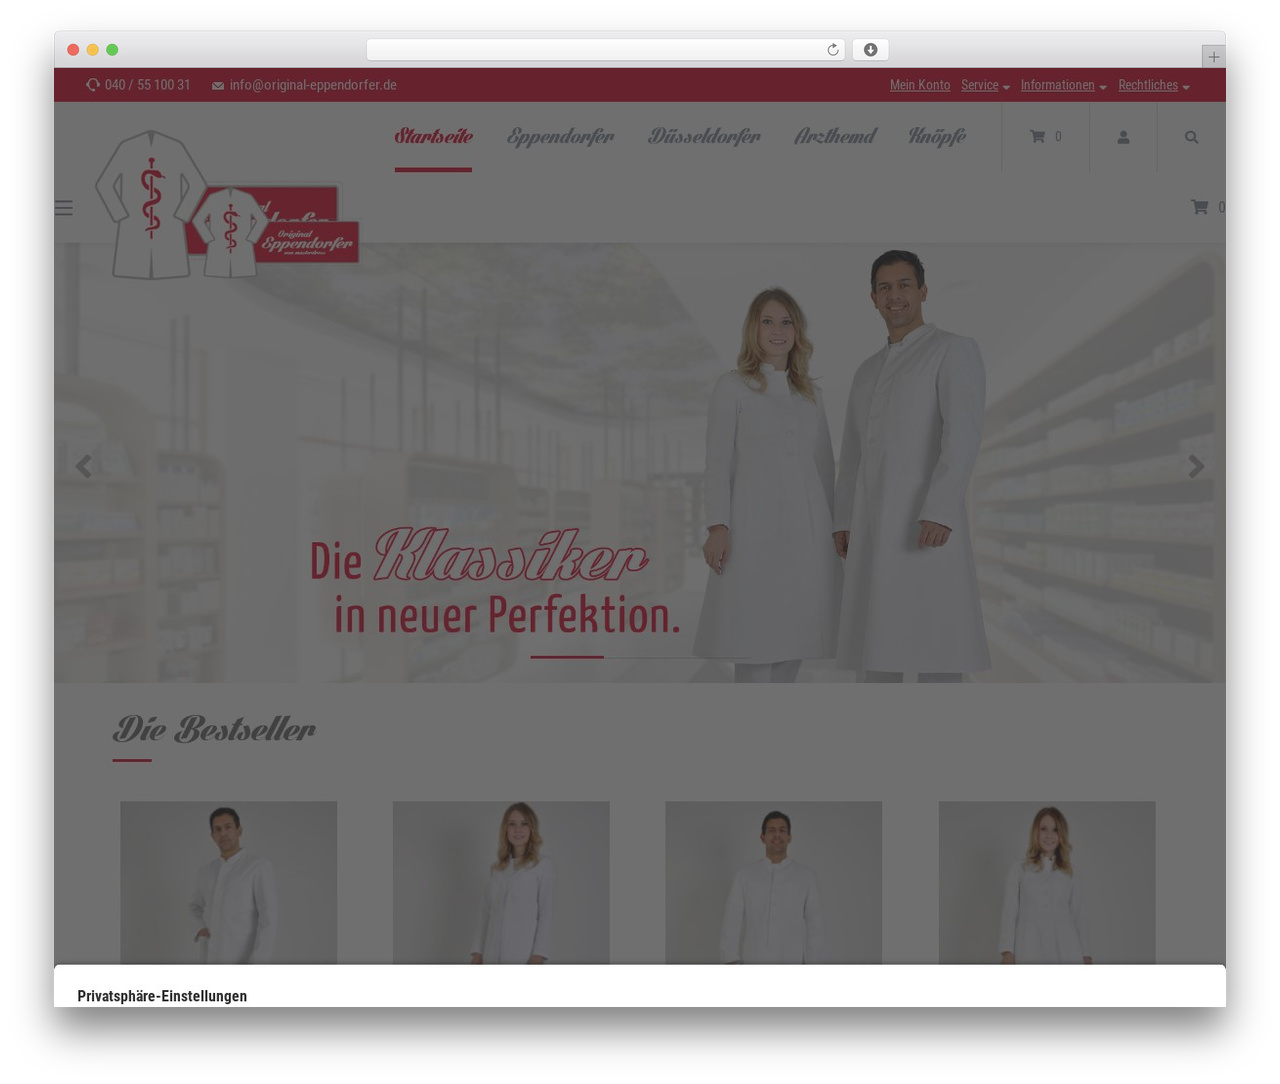This screenshot has width=1280, height=1084.
Task: Expand the Service dropdown
Action: (985, 85)
